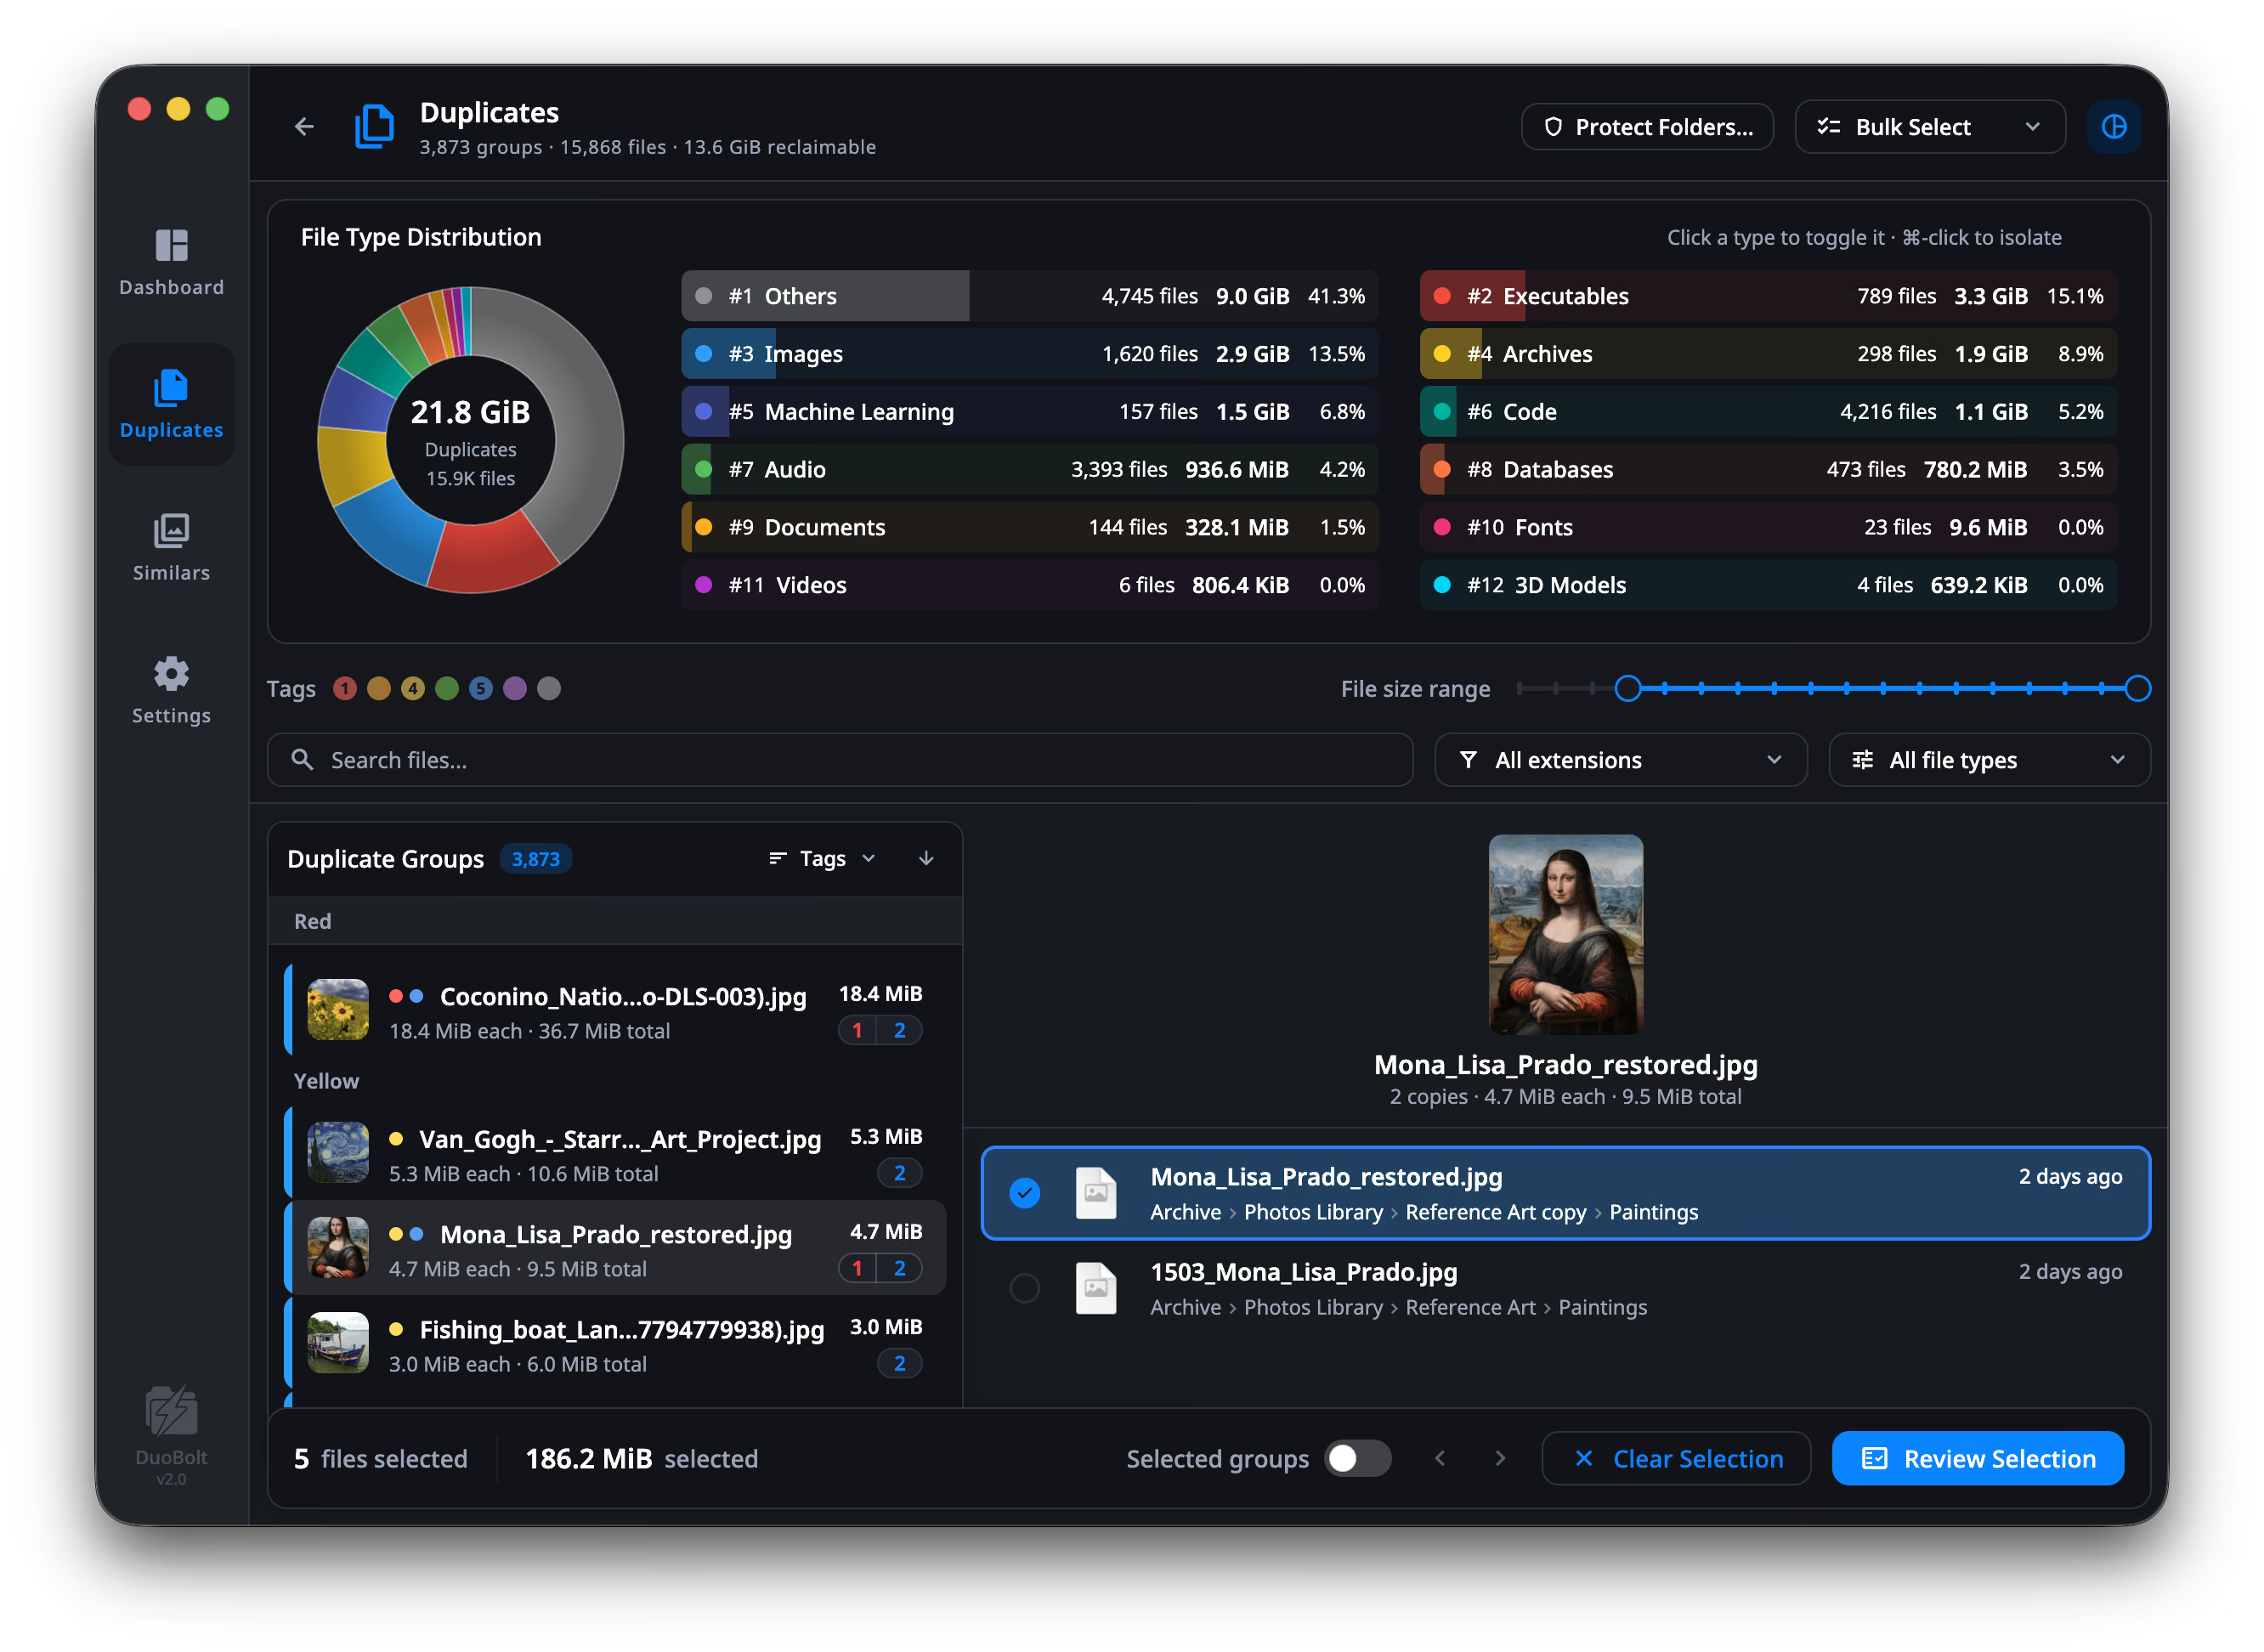Click Mona Lisa thumbnail in groups list
Screen dimensions: 2264x1652
click(338, 1248)
